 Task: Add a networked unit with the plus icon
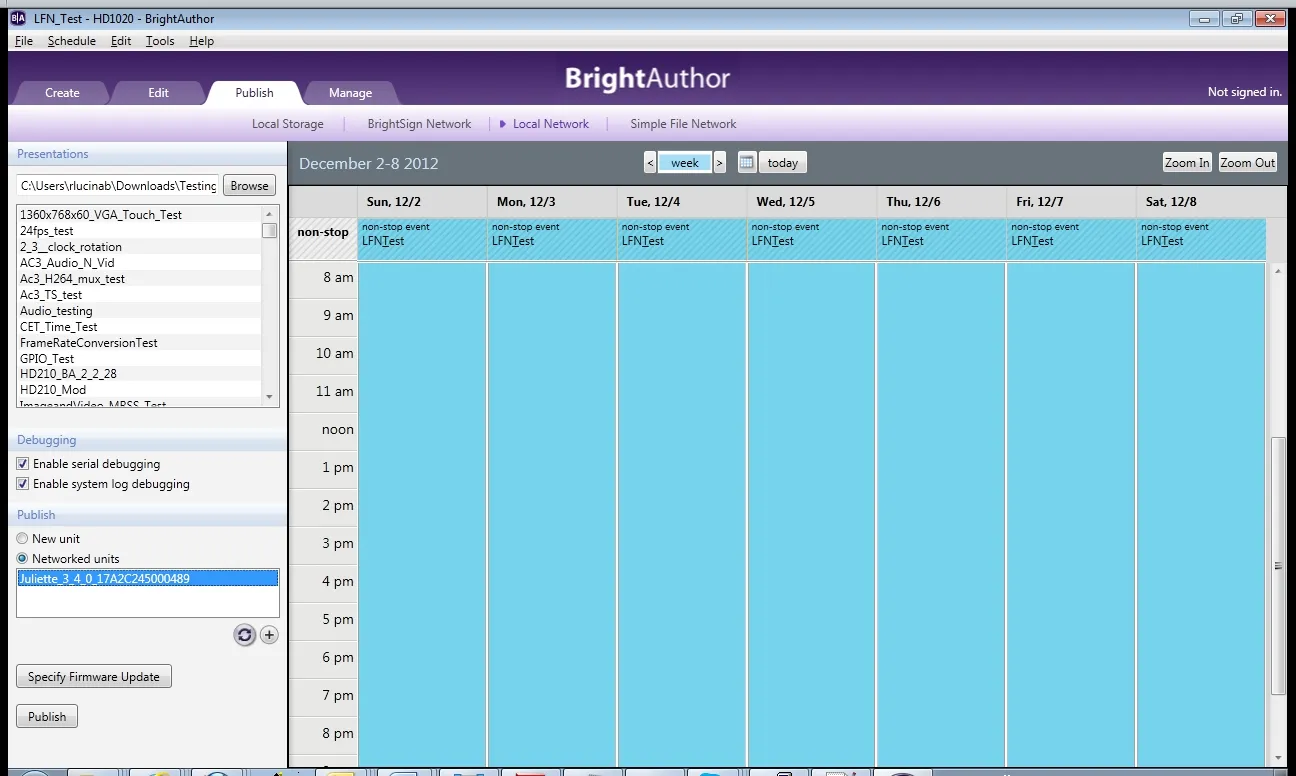pos(269,635)
